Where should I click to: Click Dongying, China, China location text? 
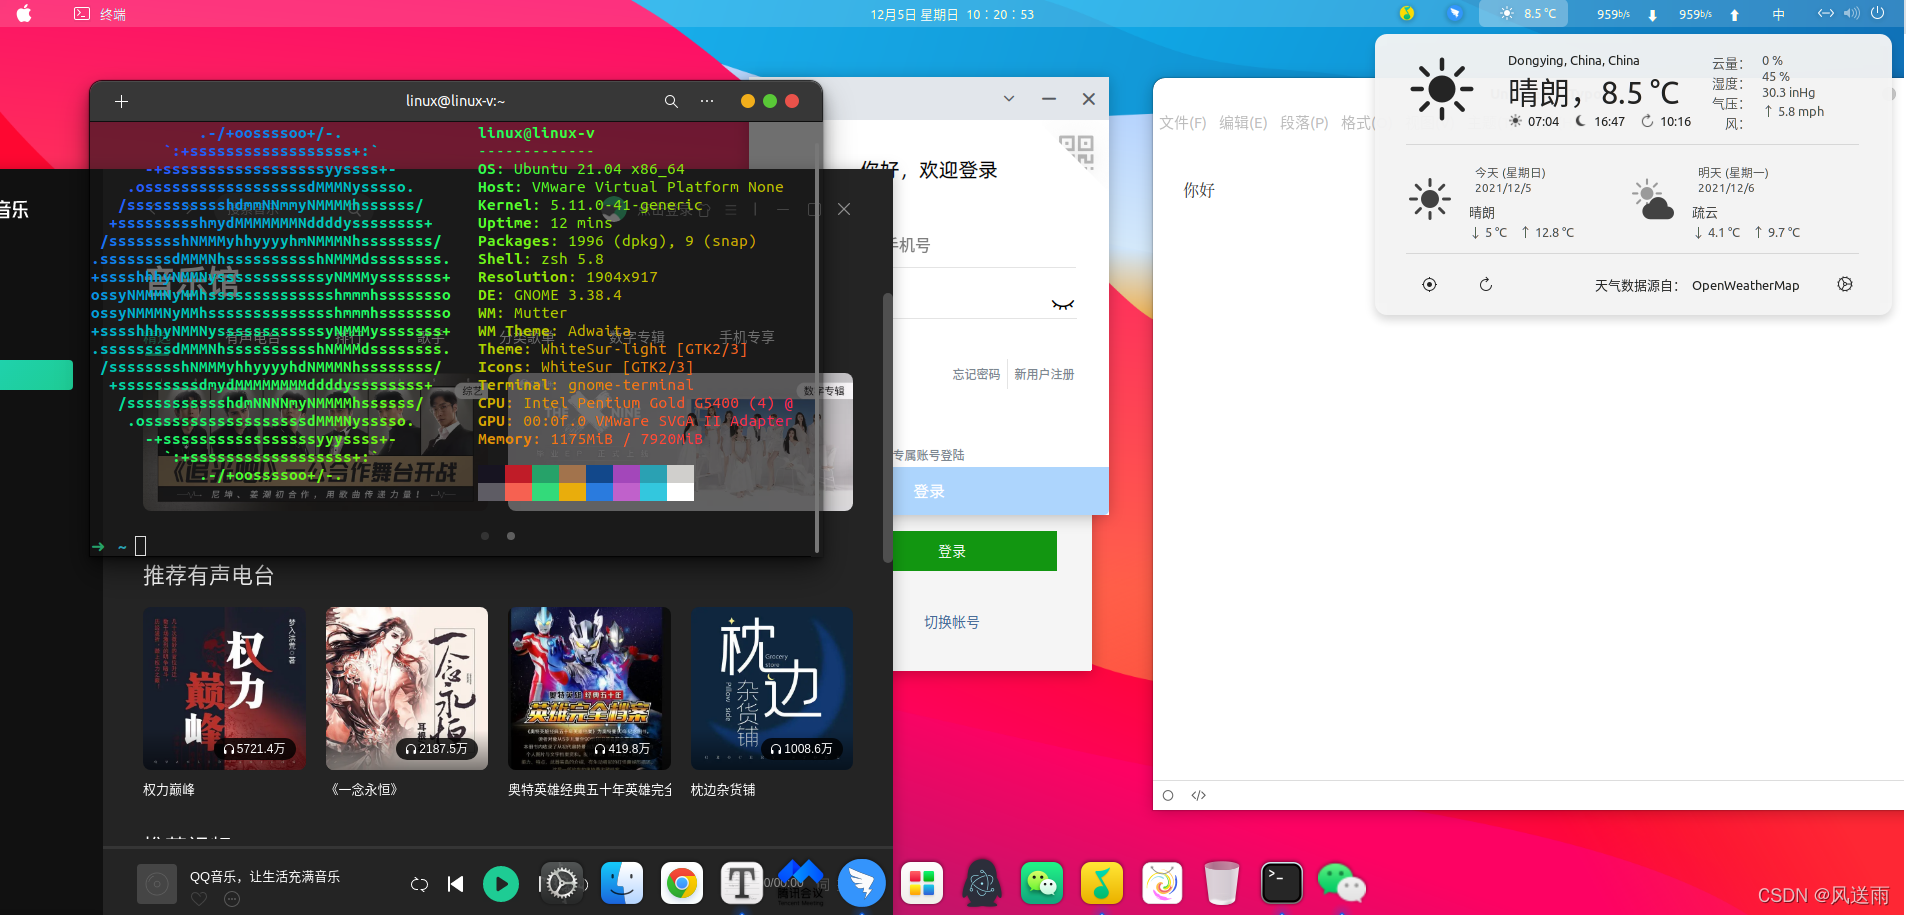click(x=1574, y=61)
